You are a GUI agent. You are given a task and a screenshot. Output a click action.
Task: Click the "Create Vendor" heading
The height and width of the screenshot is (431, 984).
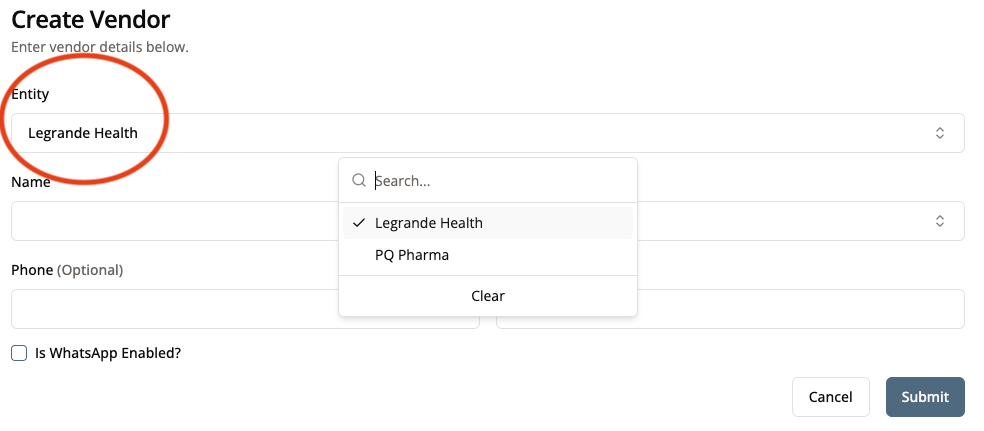pyautogui.click(x=91, y=19)
